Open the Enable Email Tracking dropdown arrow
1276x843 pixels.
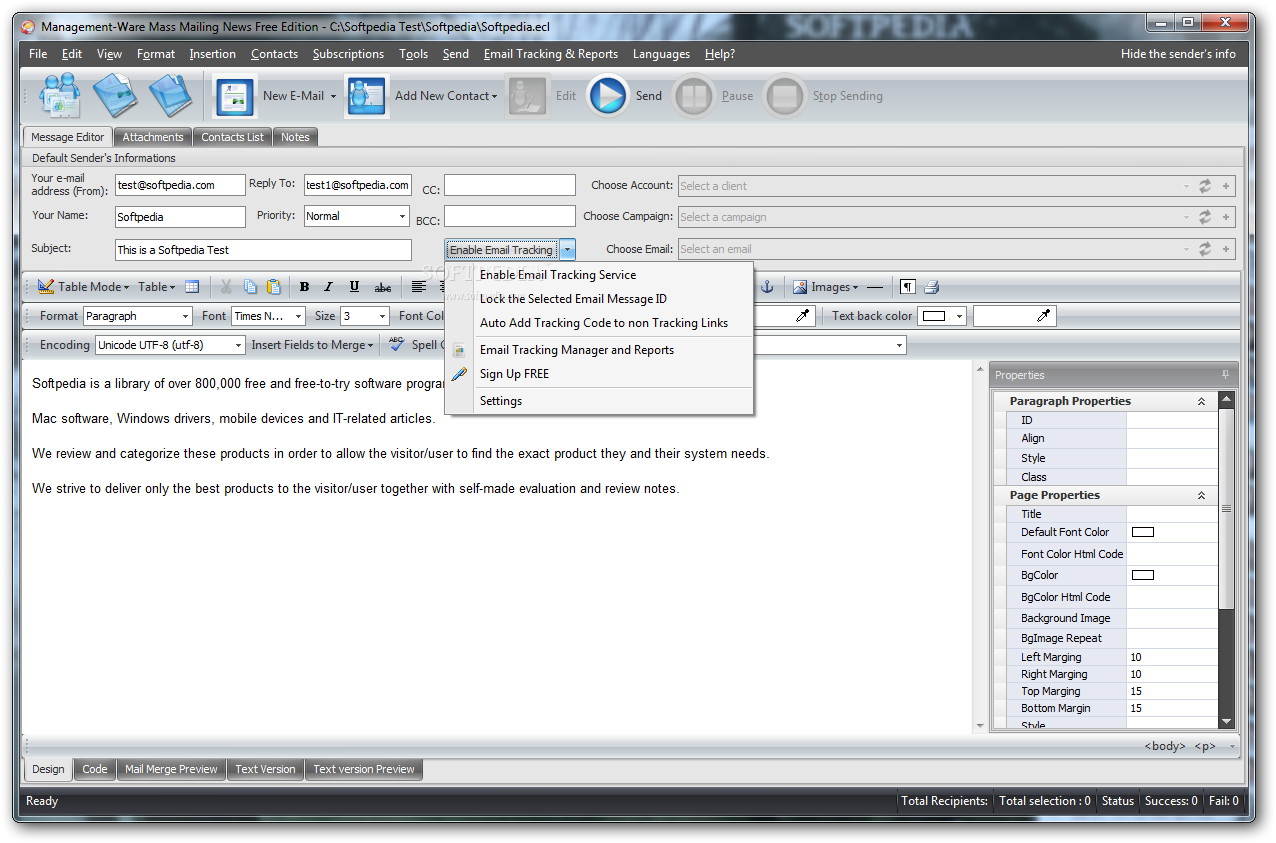[567, 249]
